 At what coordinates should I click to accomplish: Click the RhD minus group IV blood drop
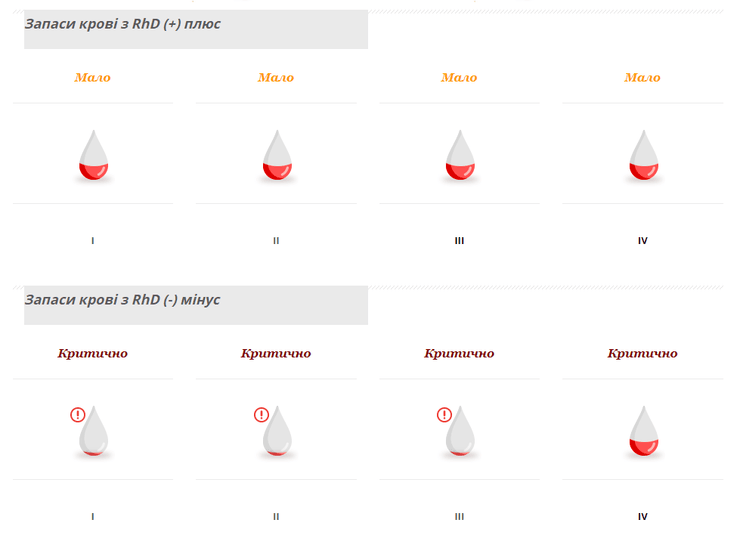[x=643, y=432]
